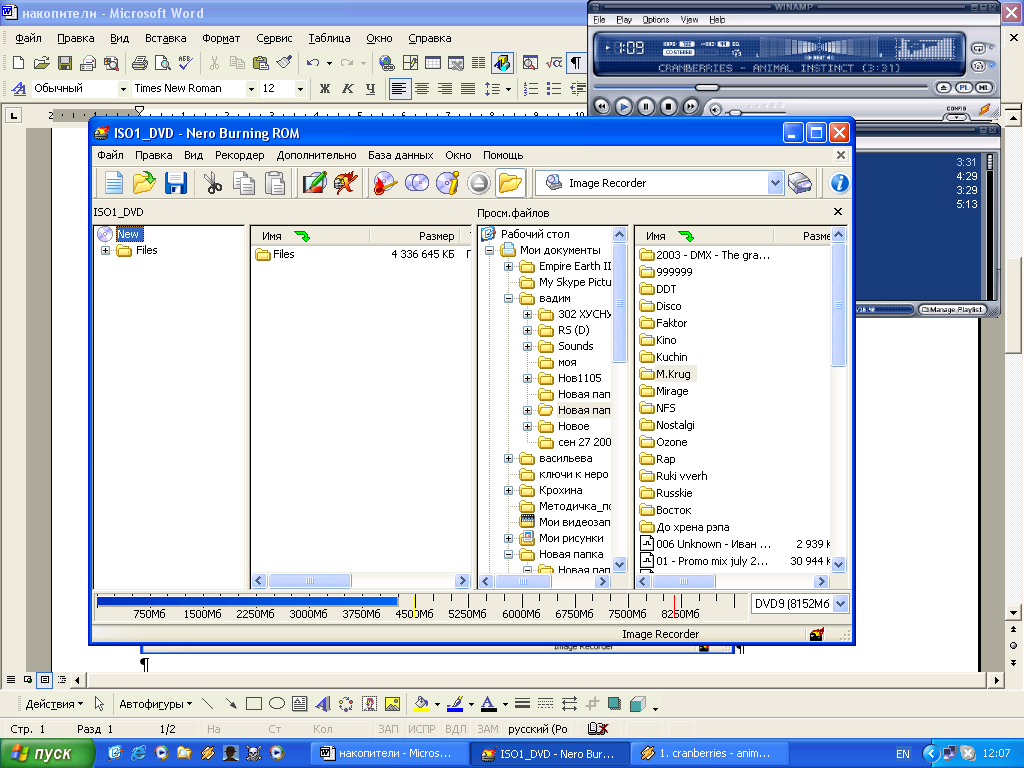Eject disc using Nero eject icon
This screenshot has width=1024, height=768.
coord(479,184)
